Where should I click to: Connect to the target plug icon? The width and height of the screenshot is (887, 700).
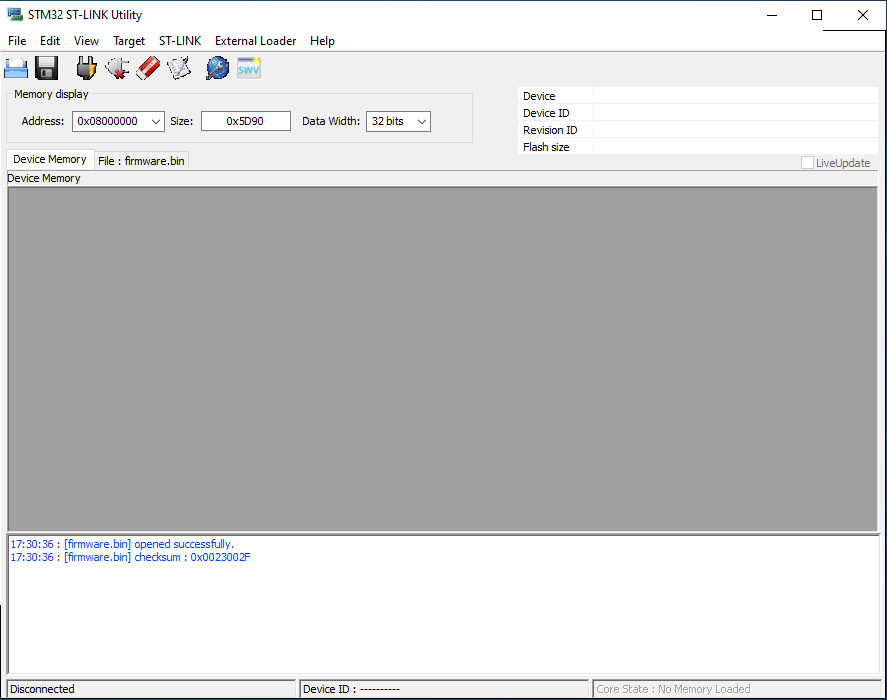tap(87, 68)
